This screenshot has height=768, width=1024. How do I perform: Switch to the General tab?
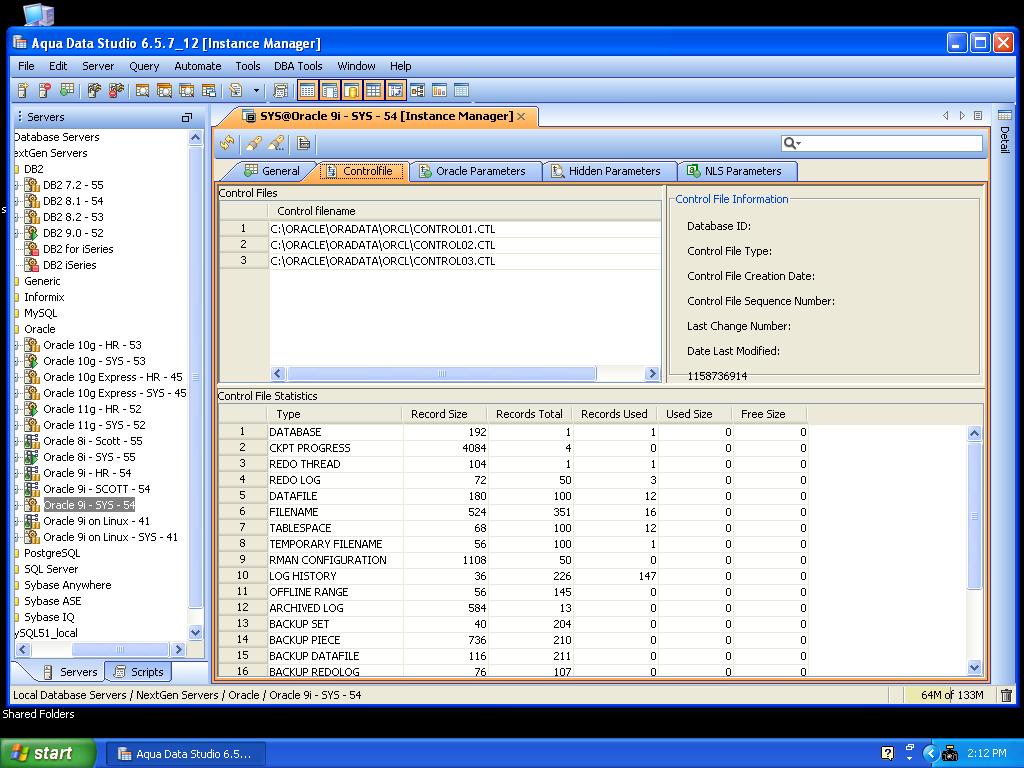point(271,171)
